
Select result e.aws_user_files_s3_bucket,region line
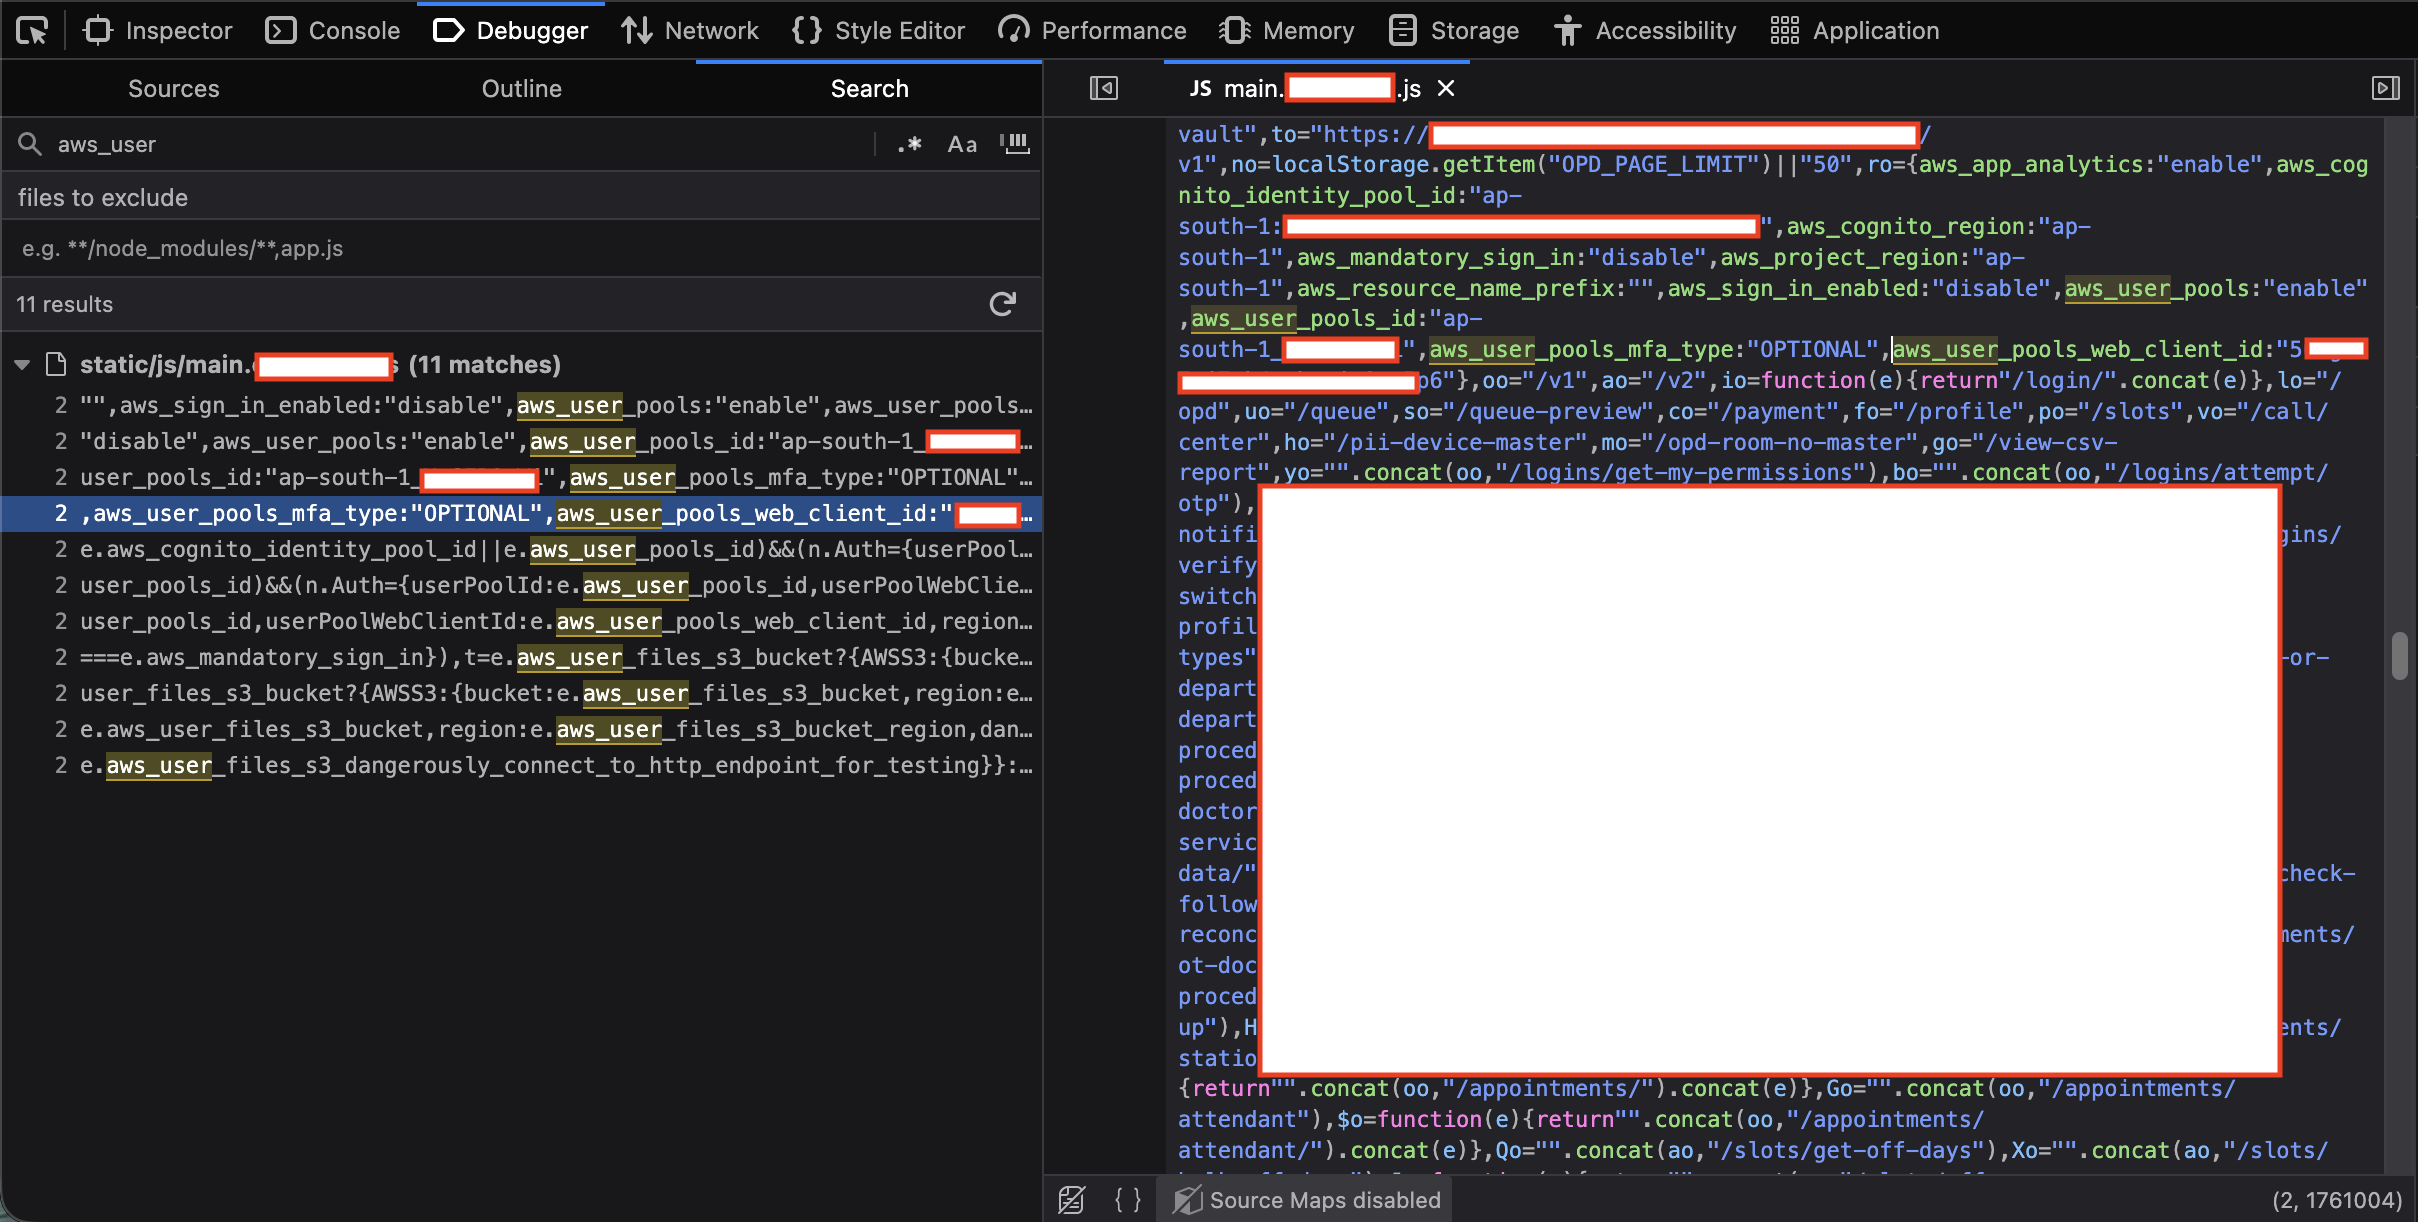[521, 730]
